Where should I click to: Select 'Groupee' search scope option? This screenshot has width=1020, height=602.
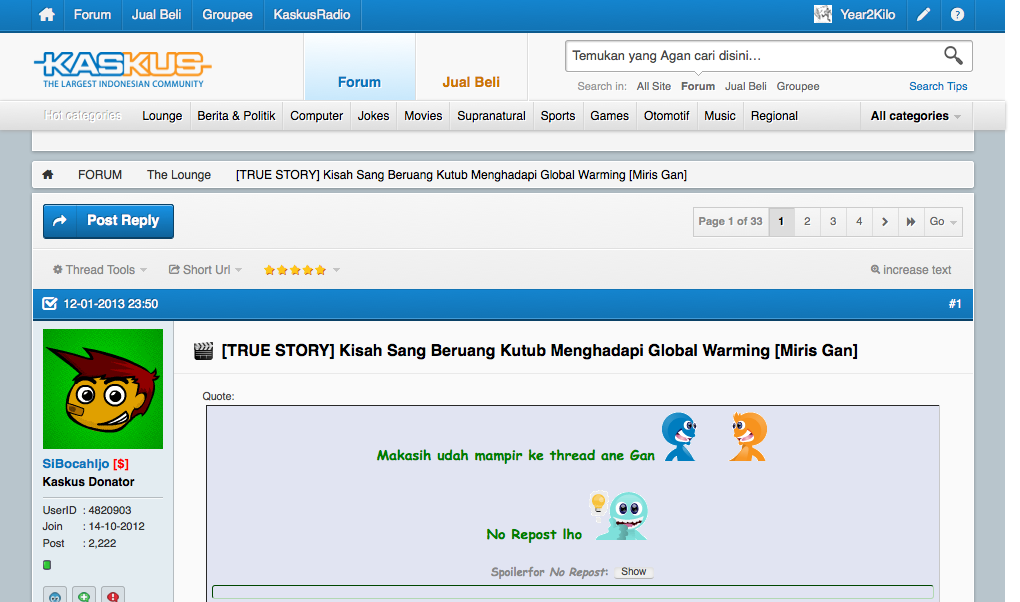tap(797, 87)
